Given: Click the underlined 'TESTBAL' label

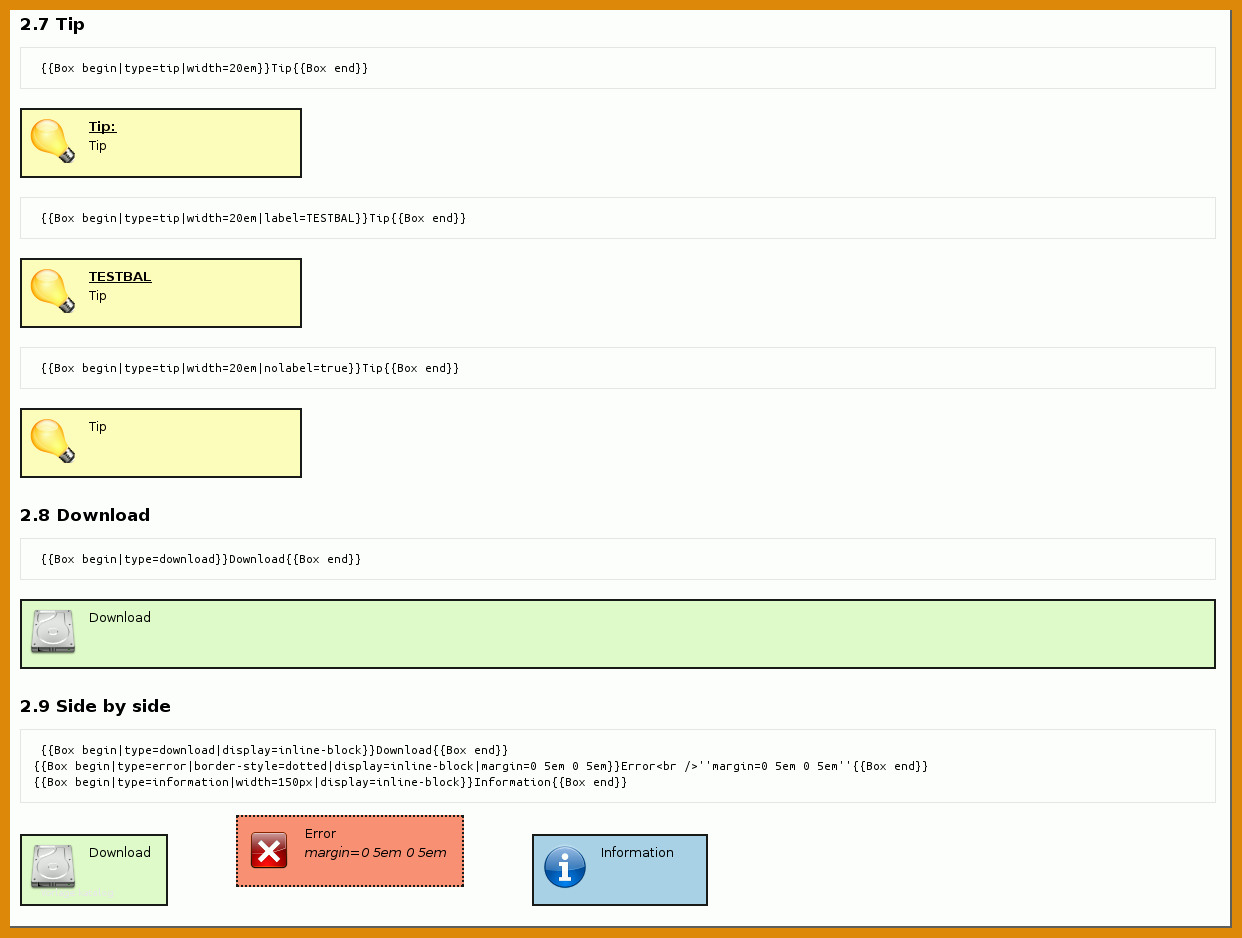Looking at the screenshot, I should click(x=120, y=277).
